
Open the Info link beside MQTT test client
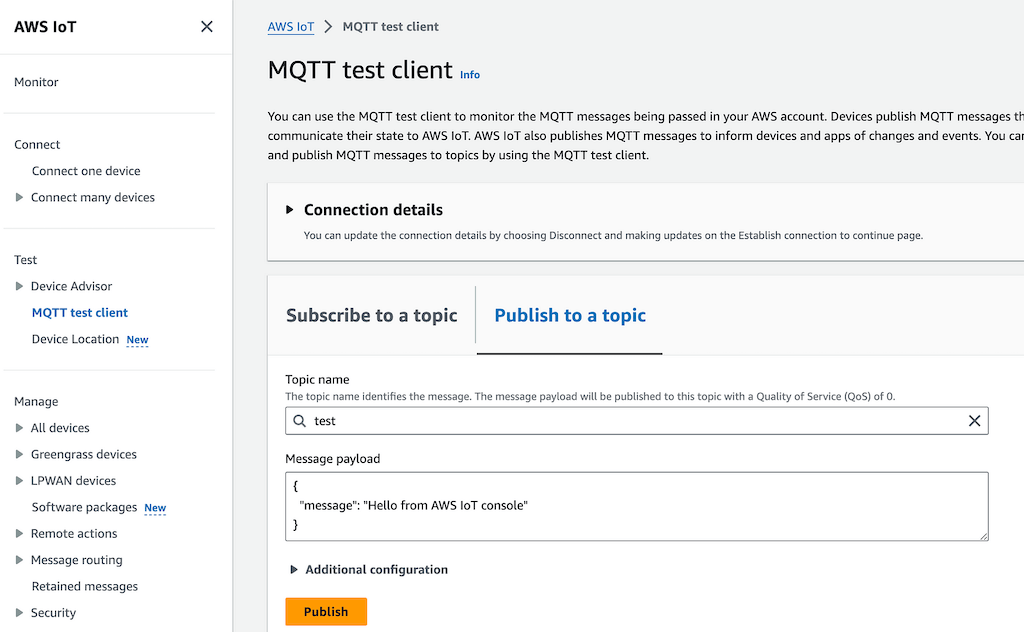pos(470,75)
